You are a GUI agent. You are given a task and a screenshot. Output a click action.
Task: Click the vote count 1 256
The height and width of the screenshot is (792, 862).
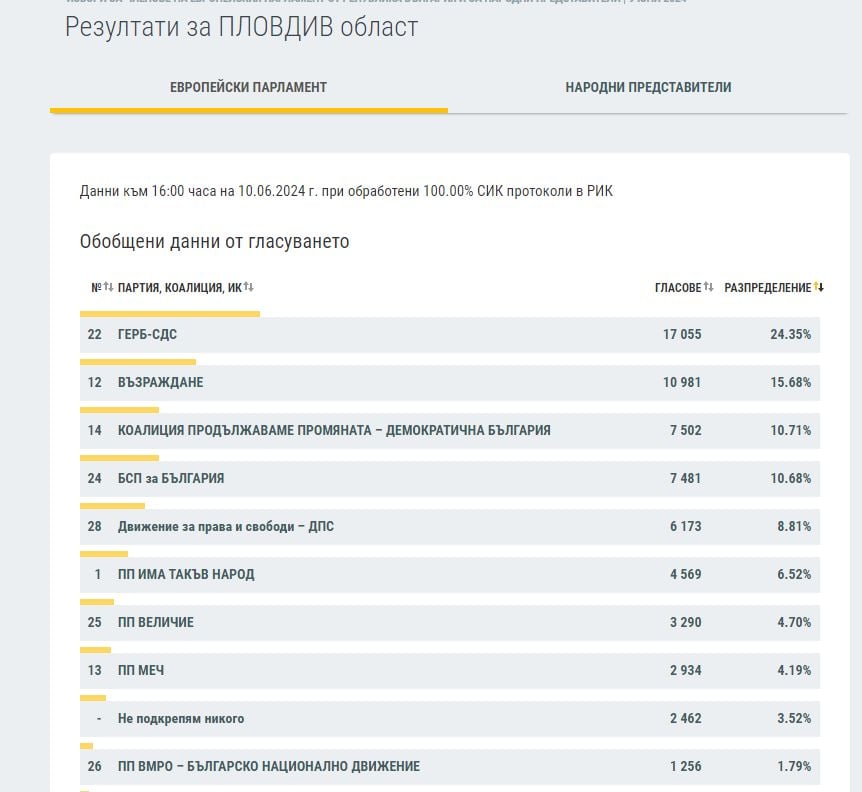[x=686, y=766]
